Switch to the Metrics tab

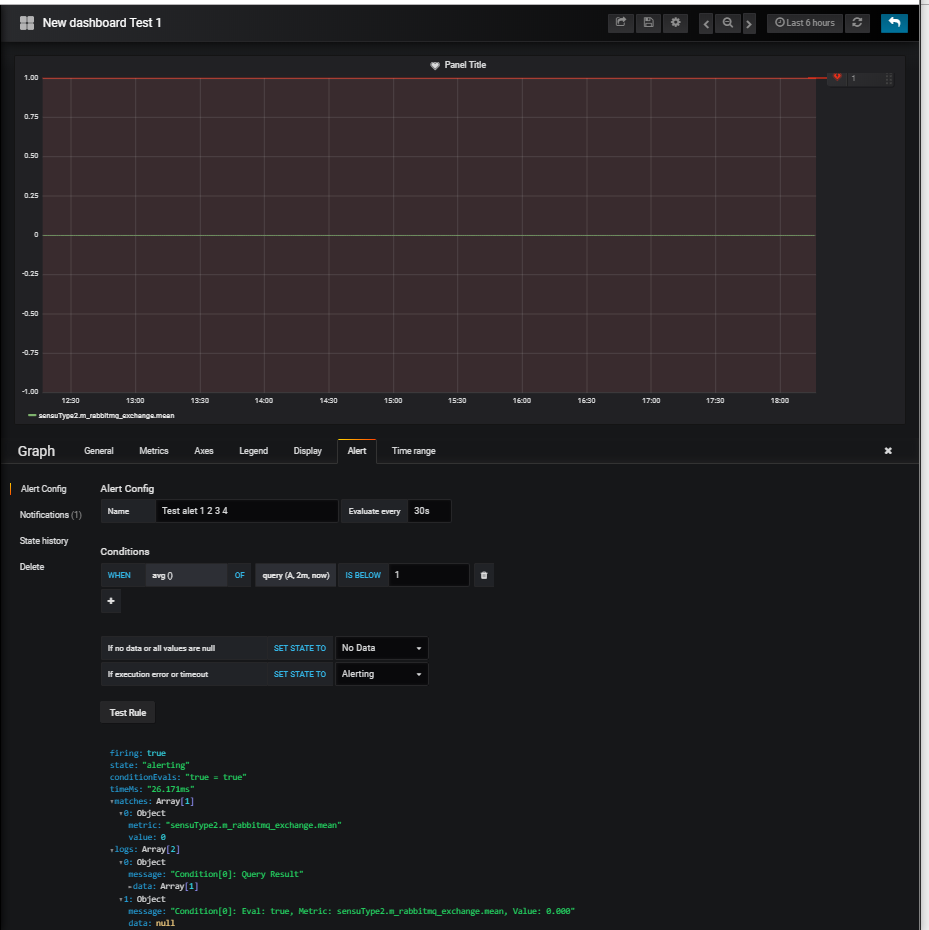153,450
